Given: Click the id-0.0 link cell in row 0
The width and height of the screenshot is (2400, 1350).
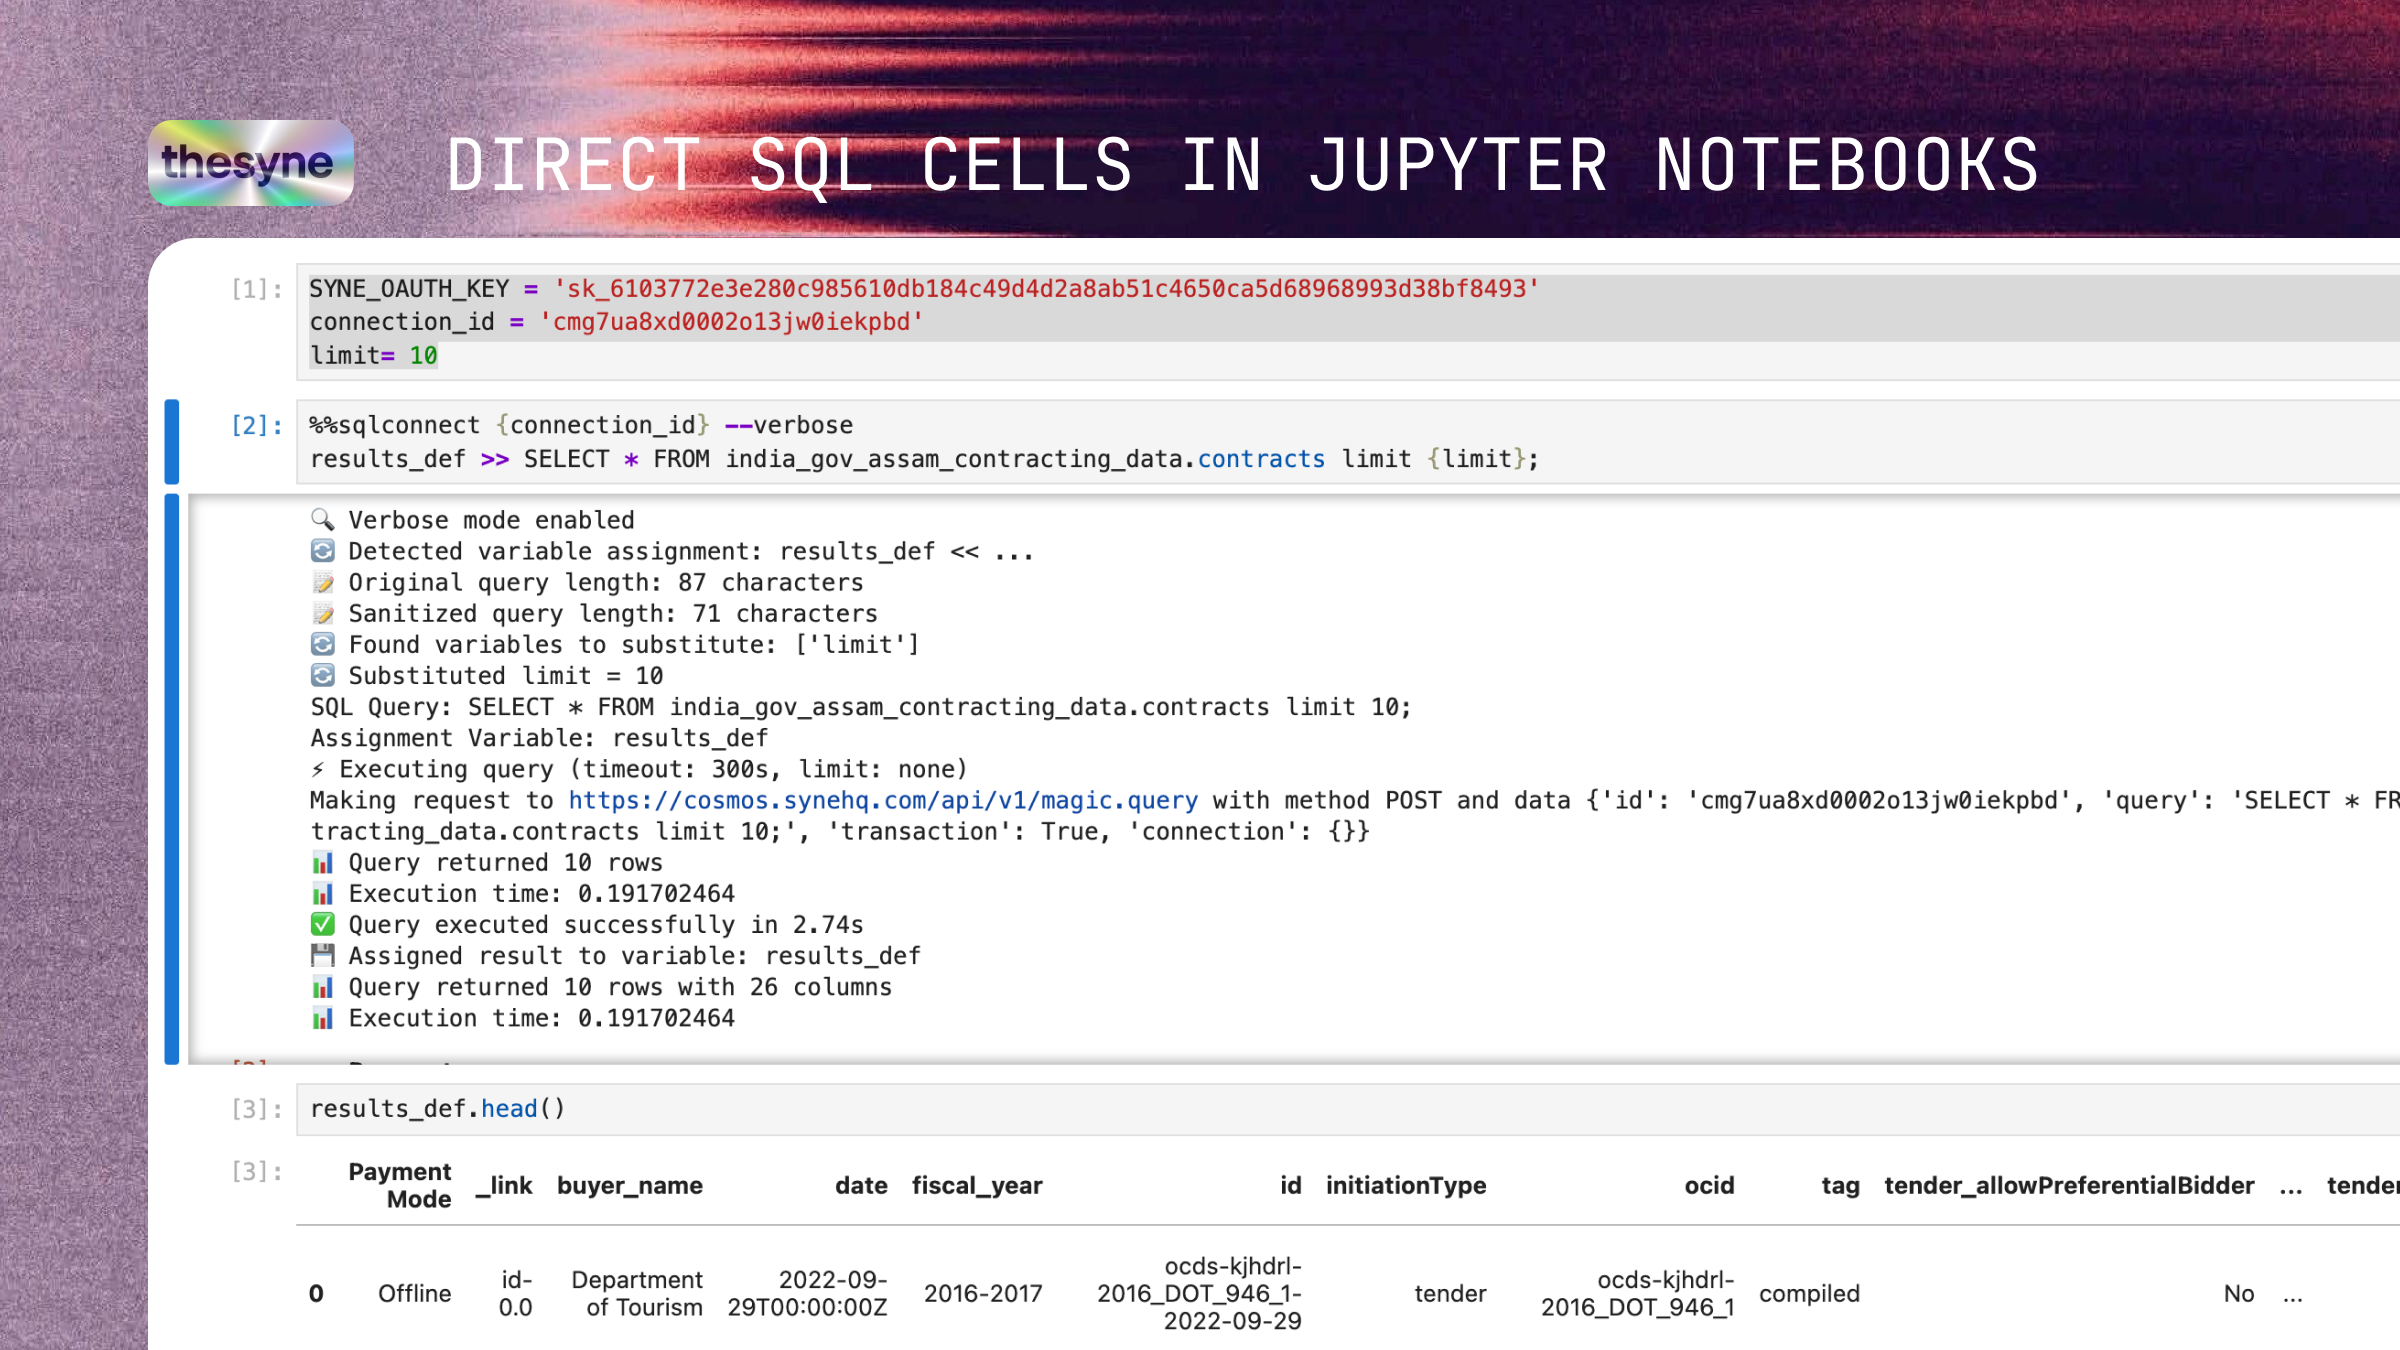Looking at the screenshot, I should (x=516, y=1294).
